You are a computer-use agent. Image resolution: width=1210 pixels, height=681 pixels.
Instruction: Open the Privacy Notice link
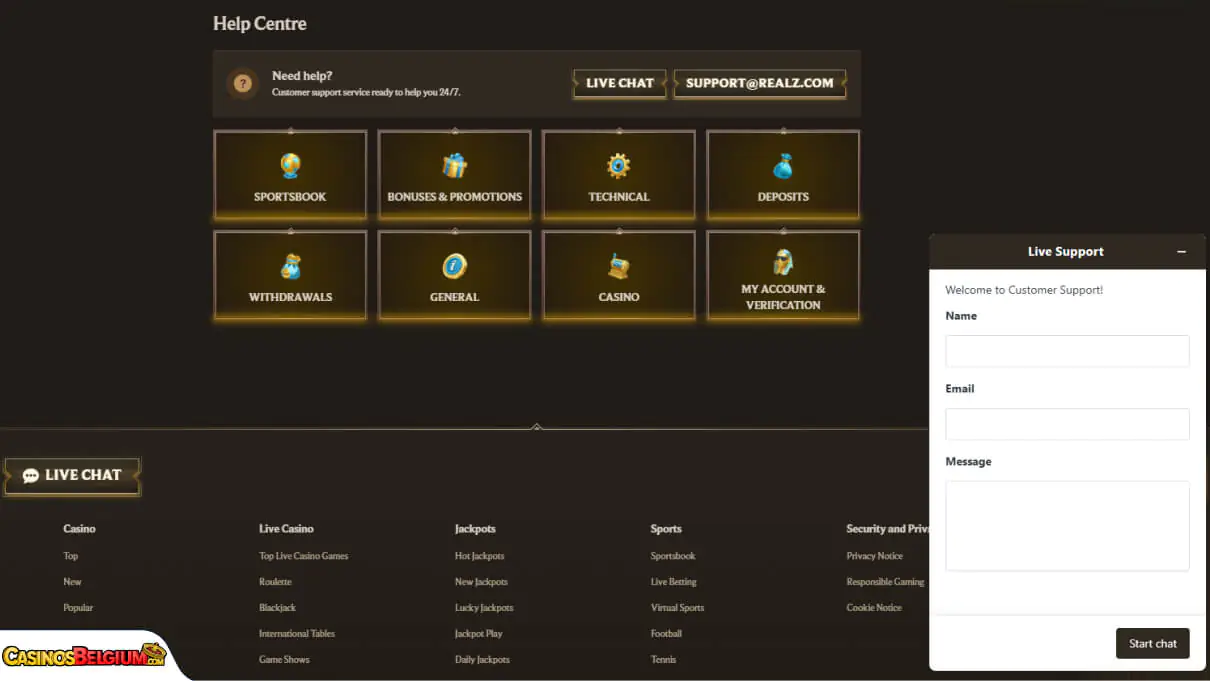point(874,556)
